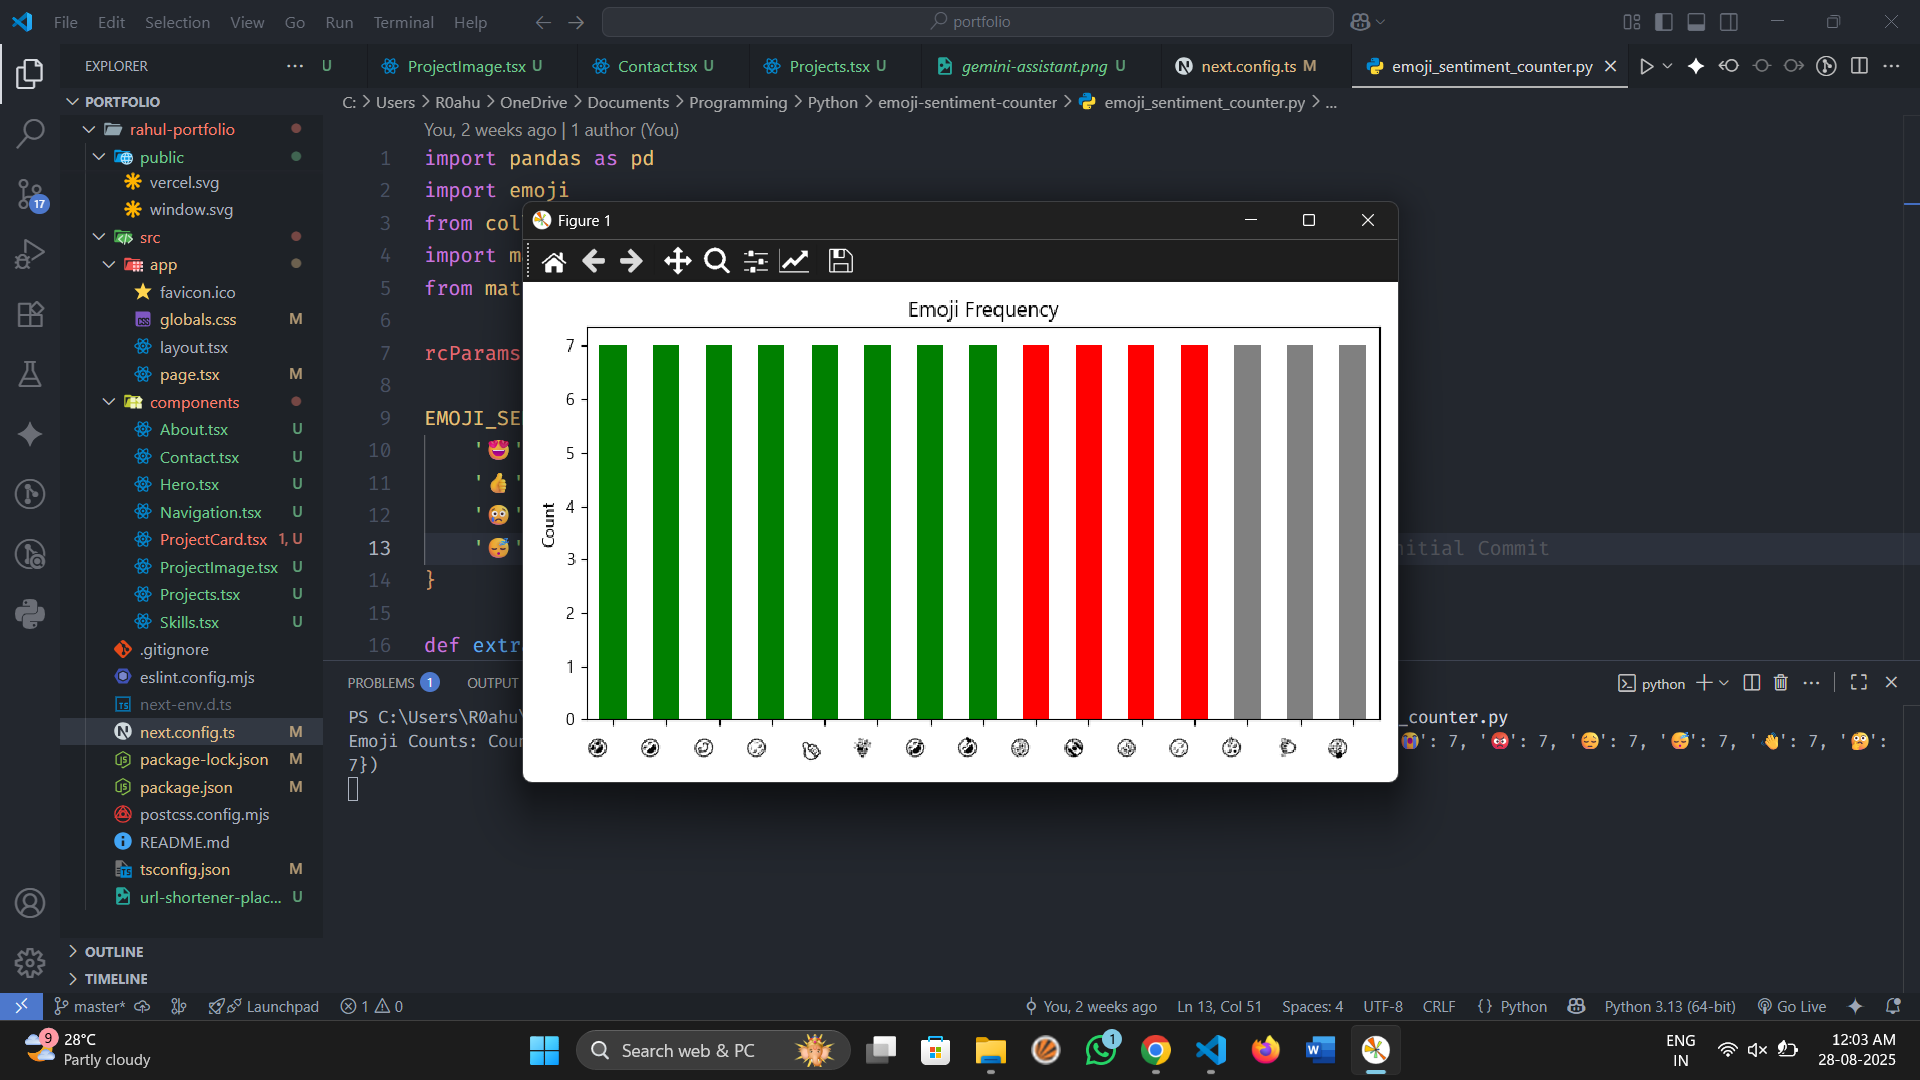Switch to the next.config.ts tab
1920x1080 pixels.
coord(1249,66)
